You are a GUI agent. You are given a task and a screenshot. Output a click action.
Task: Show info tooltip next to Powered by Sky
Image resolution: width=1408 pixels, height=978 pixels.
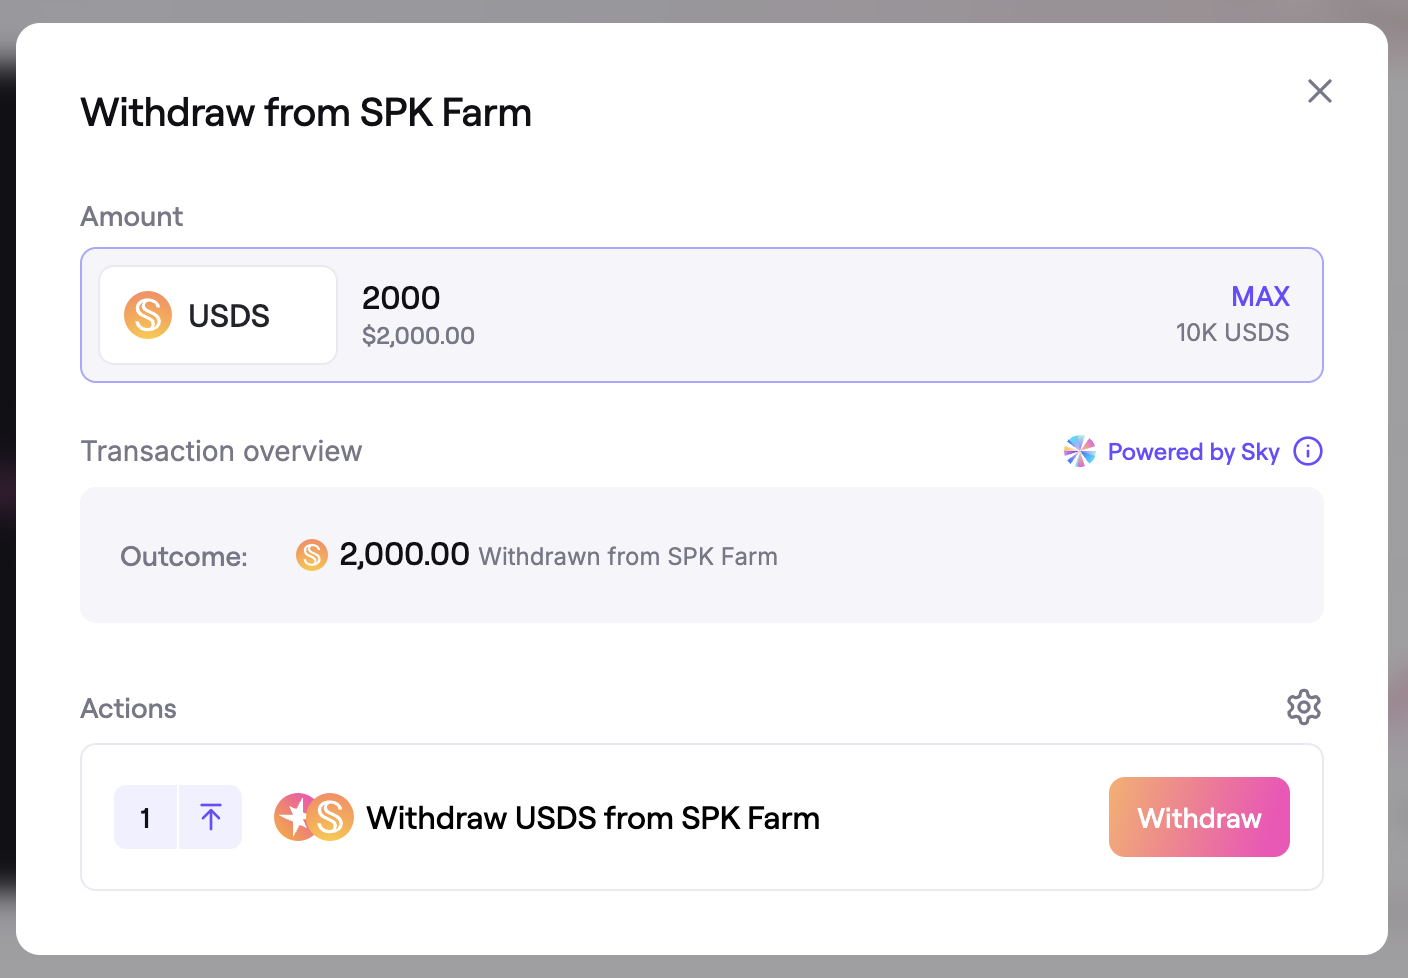[x=1307, y=452]
